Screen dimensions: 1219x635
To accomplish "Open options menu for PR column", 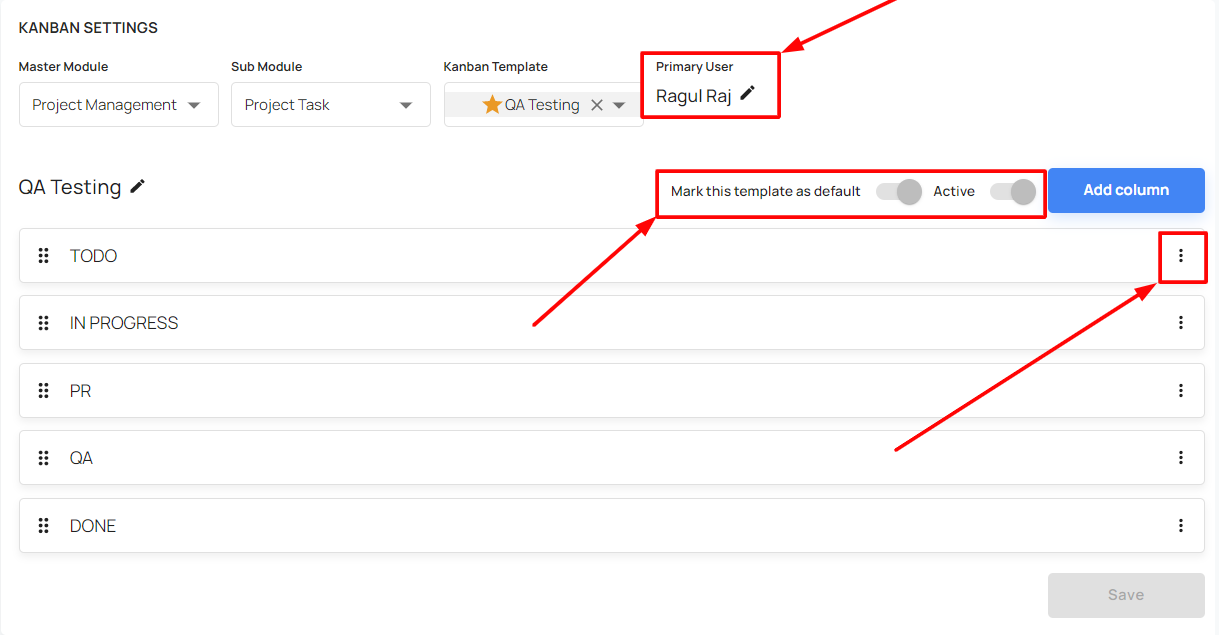I will tap(1181, 391).
